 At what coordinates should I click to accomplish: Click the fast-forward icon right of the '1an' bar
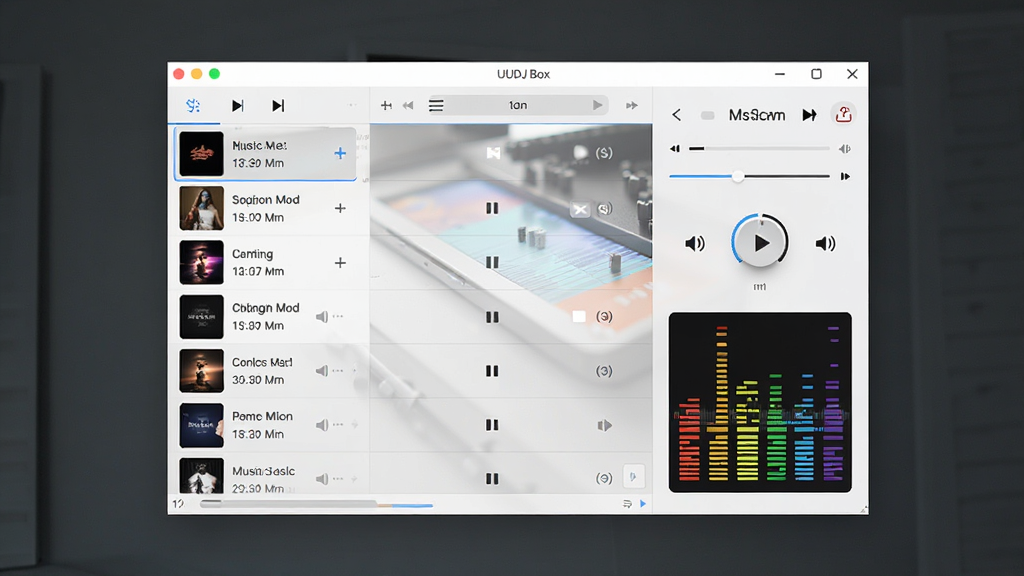coord(632,105)
